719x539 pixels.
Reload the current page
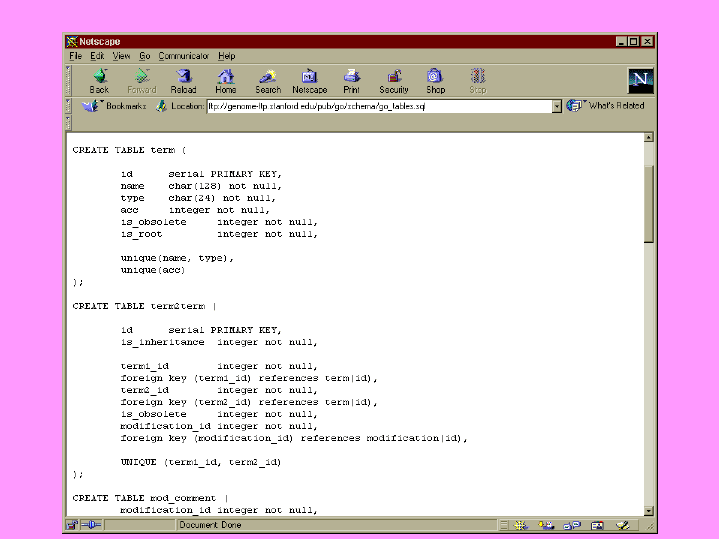tap(183, 80)
